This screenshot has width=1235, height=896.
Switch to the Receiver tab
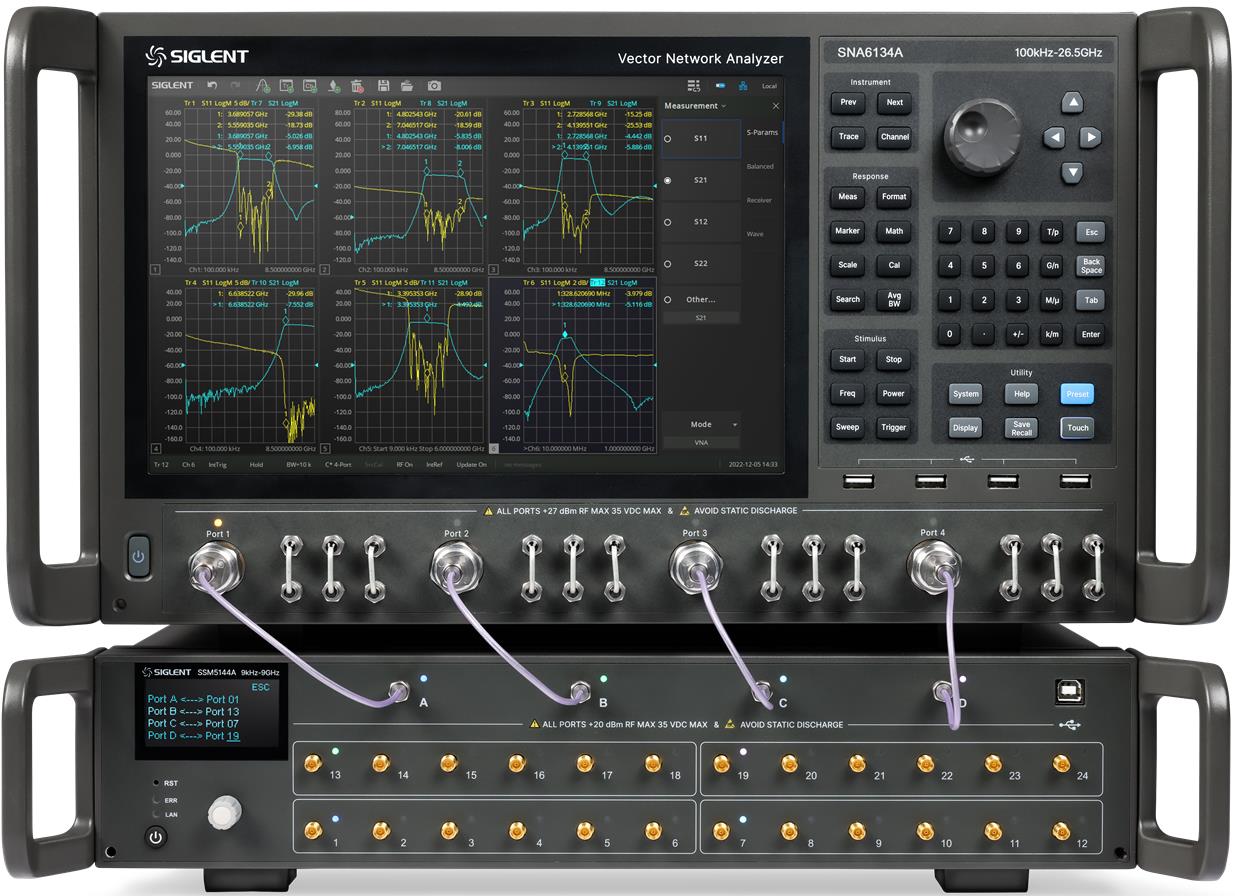point(760,200)
